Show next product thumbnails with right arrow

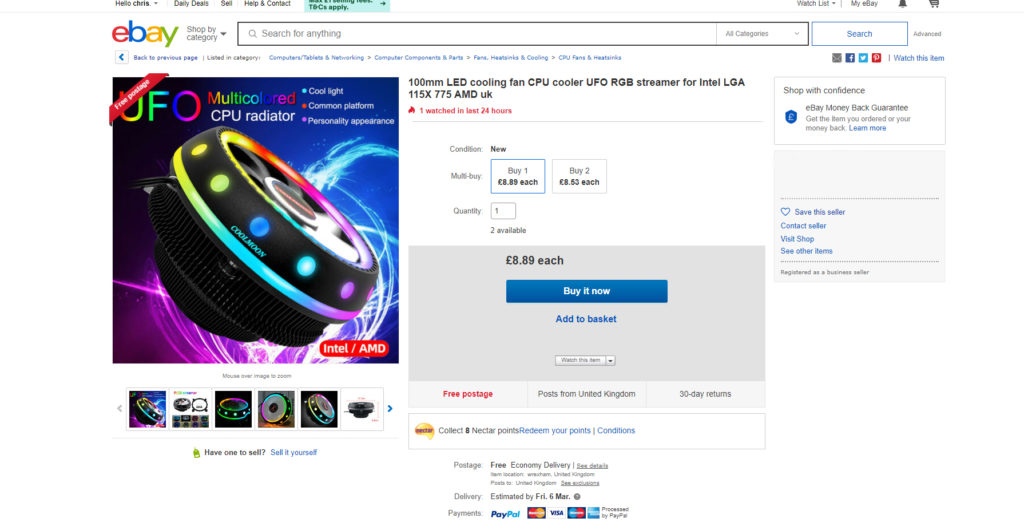pyautogui.click(x=390, y=409)
